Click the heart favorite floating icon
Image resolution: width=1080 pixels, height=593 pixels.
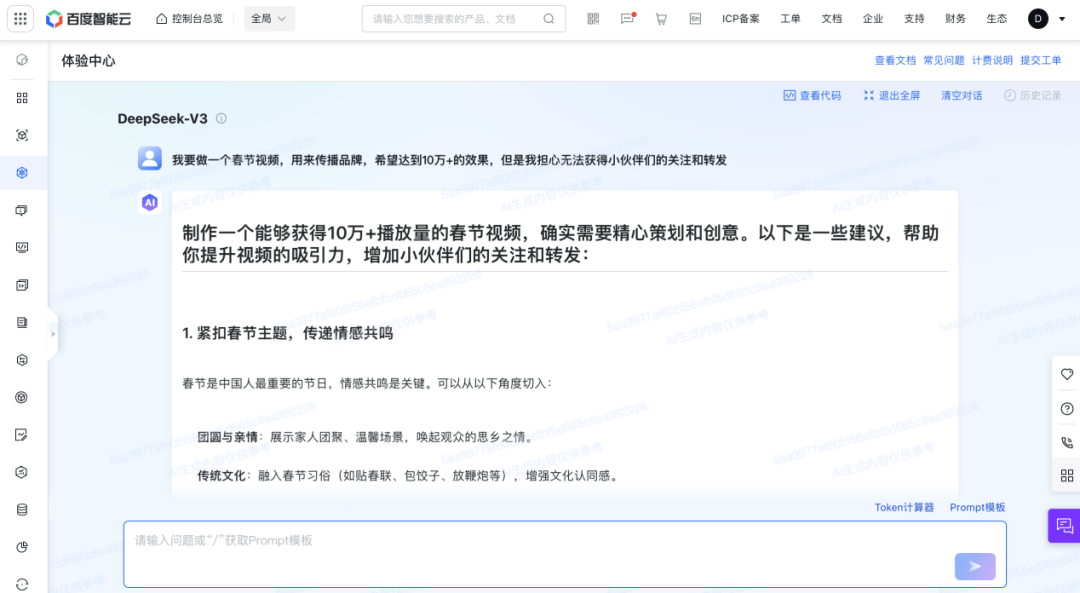click(1067, 375)
